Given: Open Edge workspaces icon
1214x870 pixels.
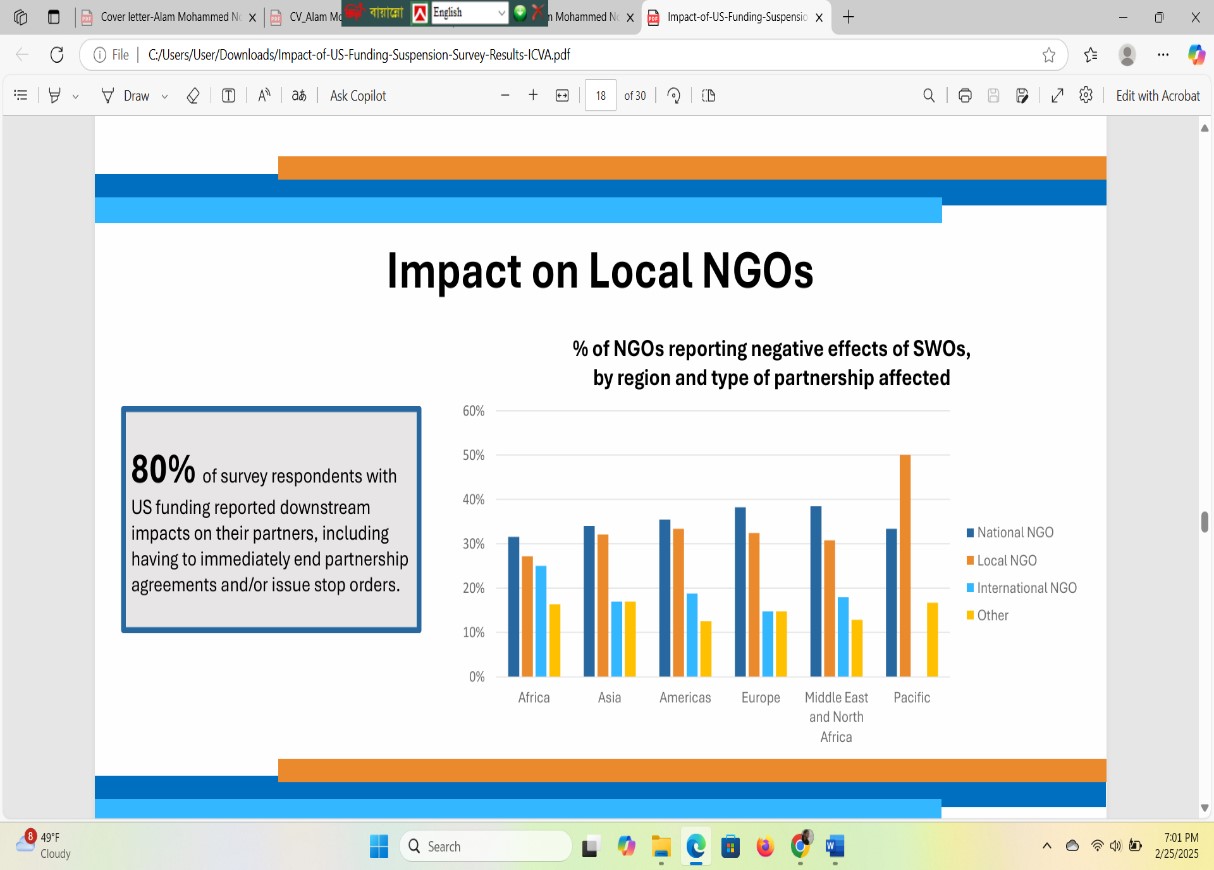Looking at the screenshot, I should (21, 17).
